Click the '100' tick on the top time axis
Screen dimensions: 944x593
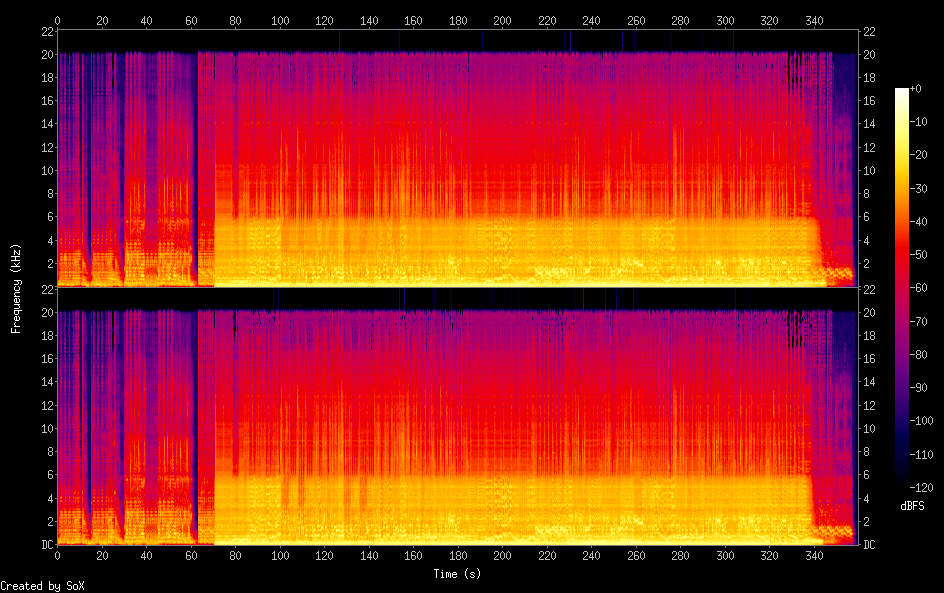[x=280, y=20]
